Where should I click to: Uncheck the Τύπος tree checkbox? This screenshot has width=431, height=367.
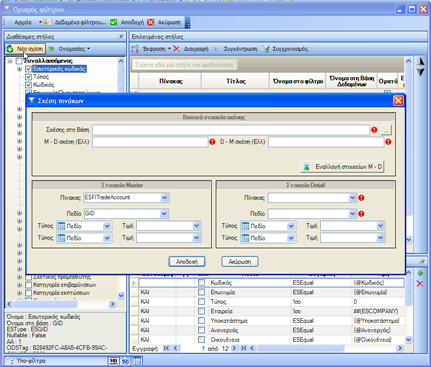28,77
